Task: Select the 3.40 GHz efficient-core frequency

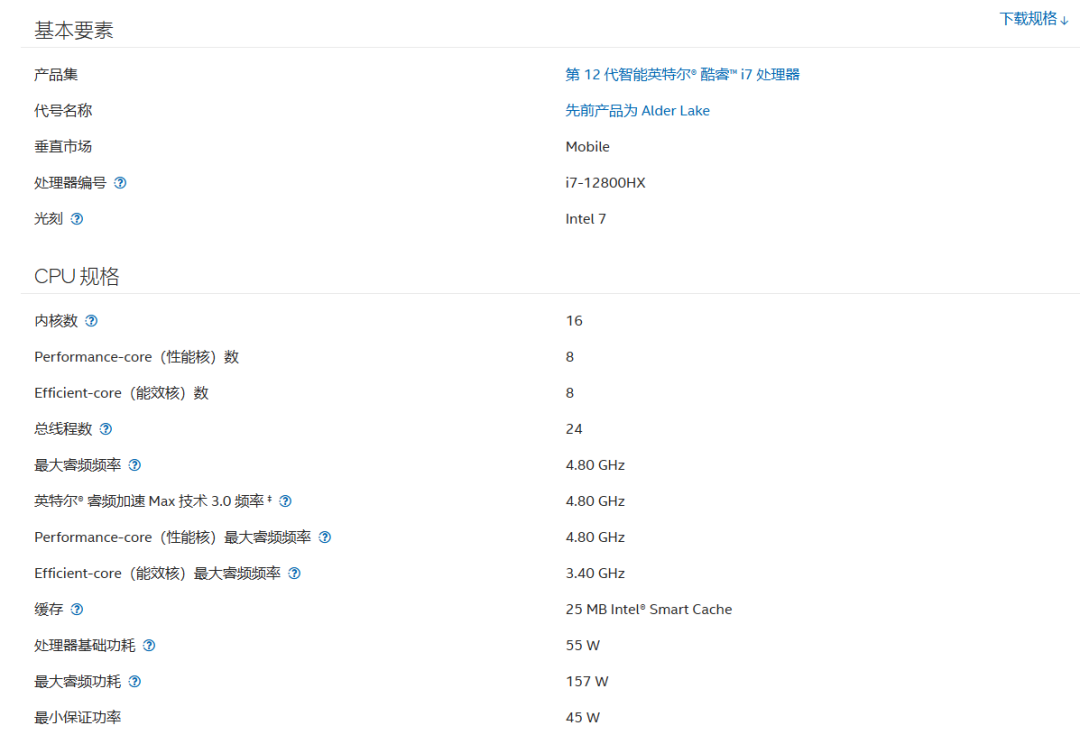Action: (595, 573)
